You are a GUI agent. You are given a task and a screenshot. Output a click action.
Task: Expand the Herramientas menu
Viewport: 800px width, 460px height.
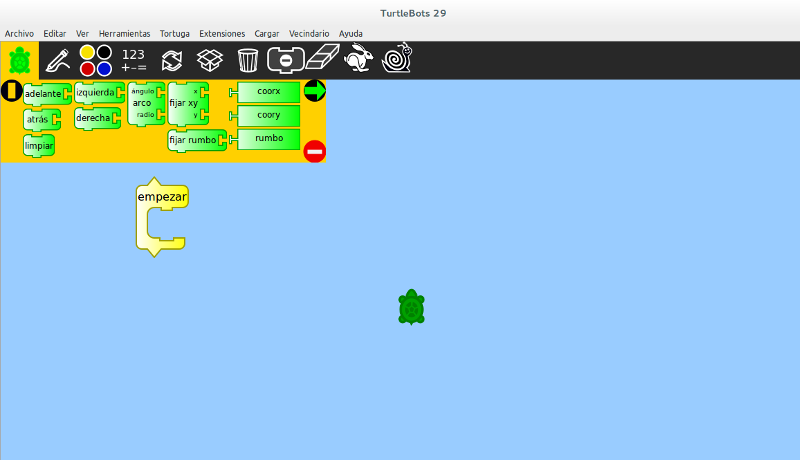(124, 33)
